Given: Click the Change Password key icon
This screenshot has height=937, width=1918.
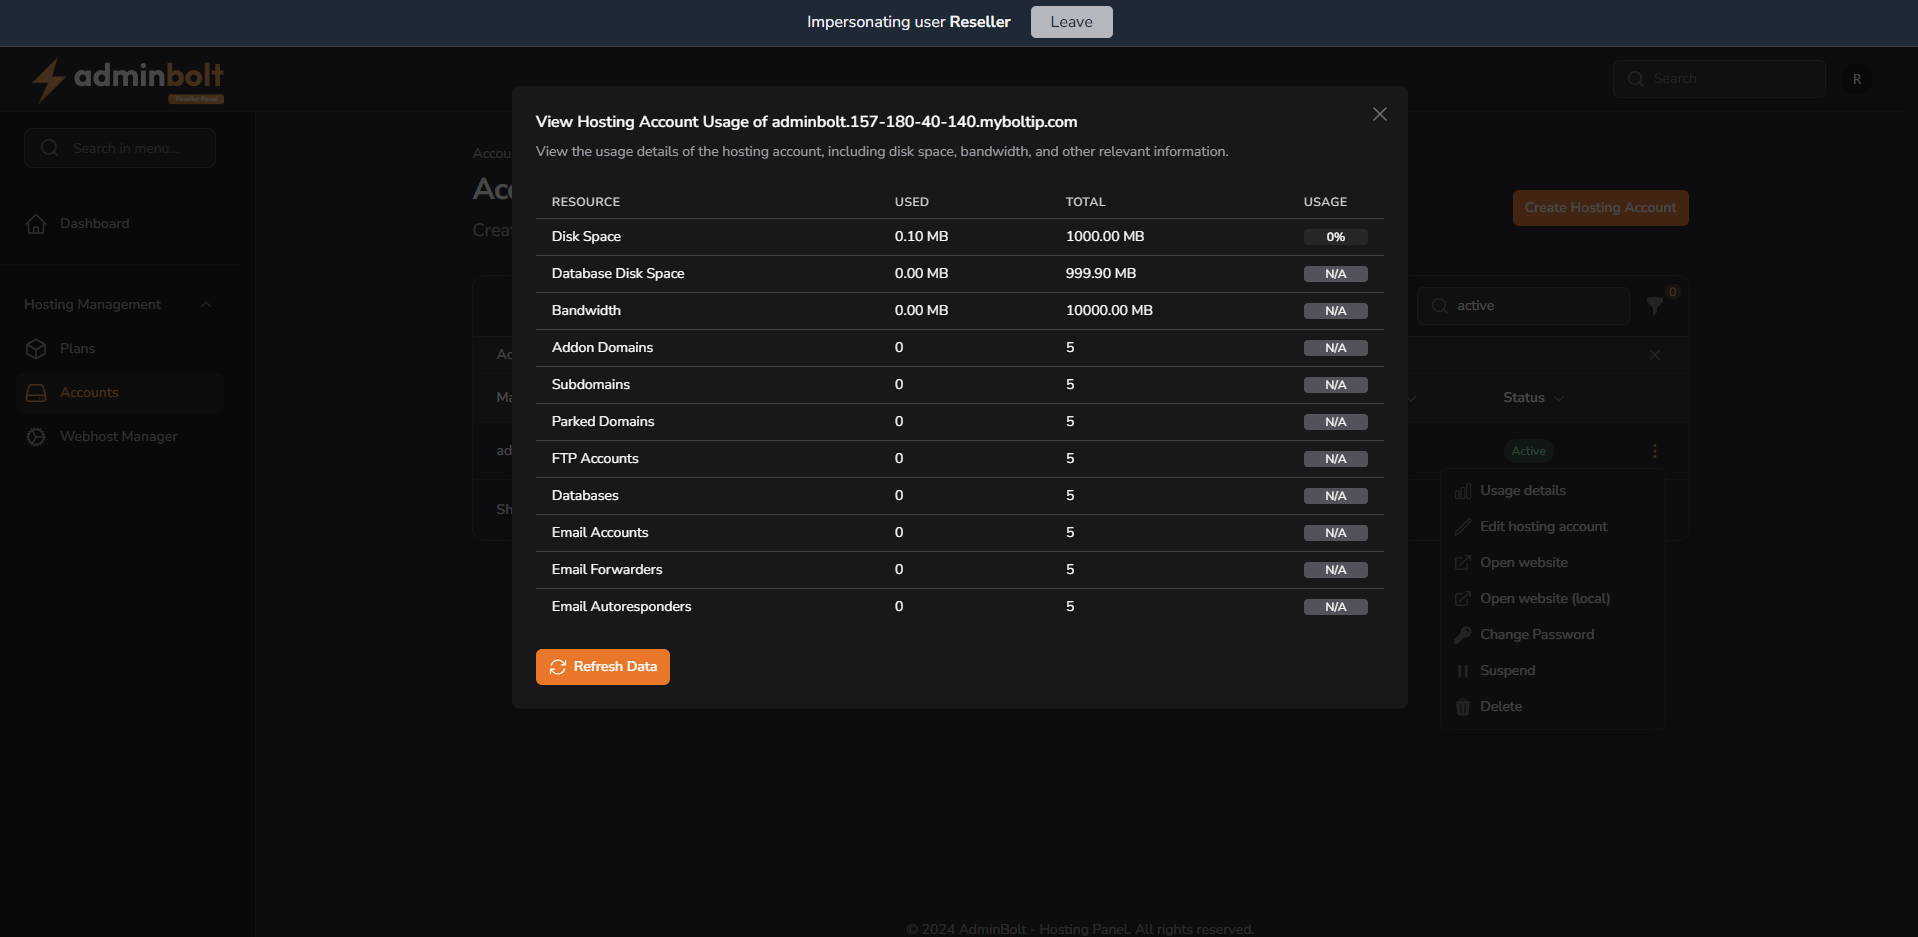Looking at the screenshot, I should click(x=1462, y=634).
